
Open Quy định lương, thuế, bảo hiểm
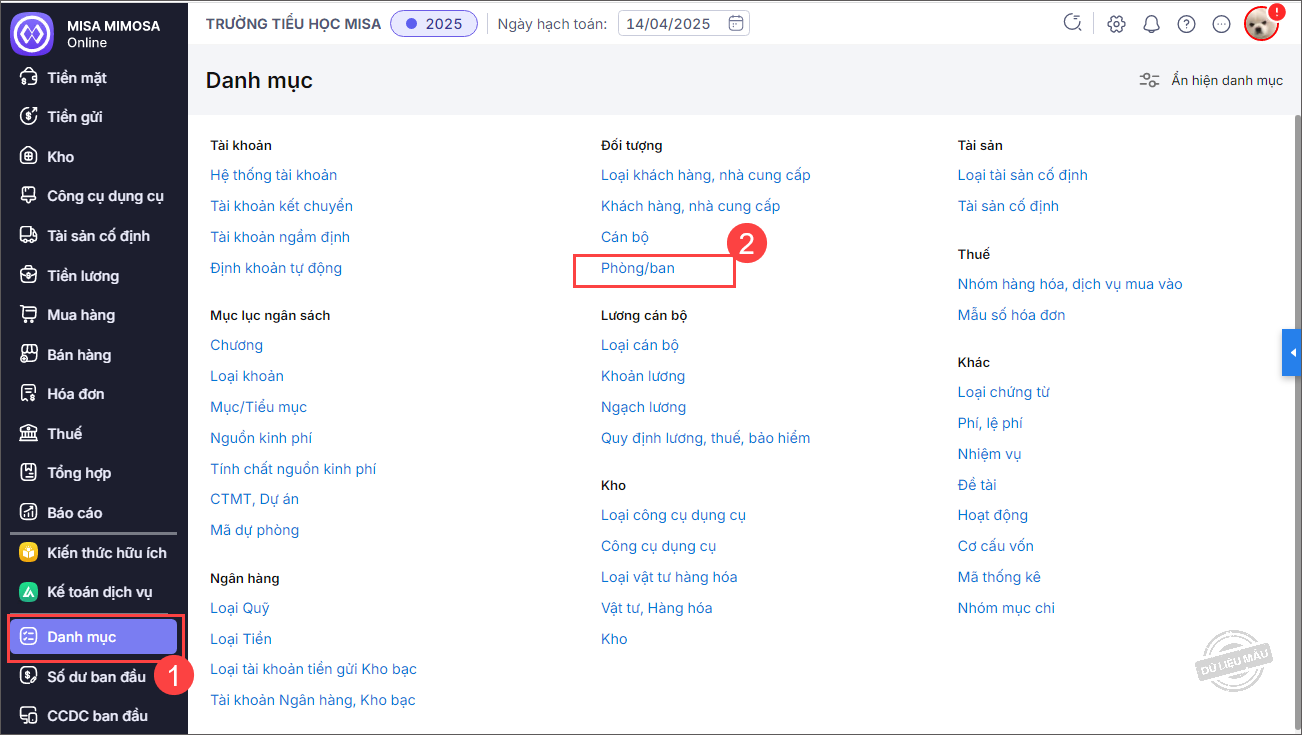(x=706, y=438)
